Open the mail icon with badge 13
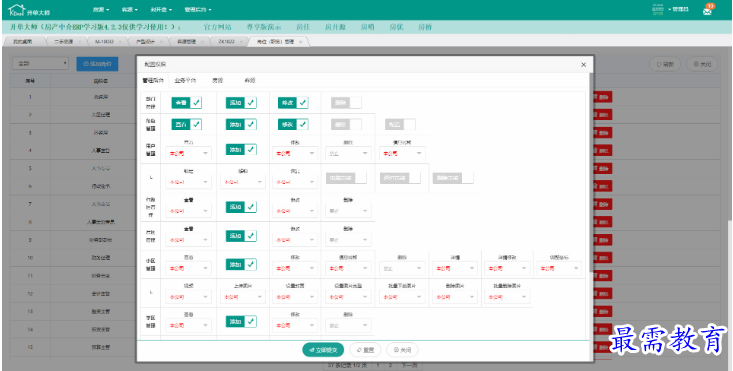The width and height of the screenshot is (733, 371). (x=707, y=10)
